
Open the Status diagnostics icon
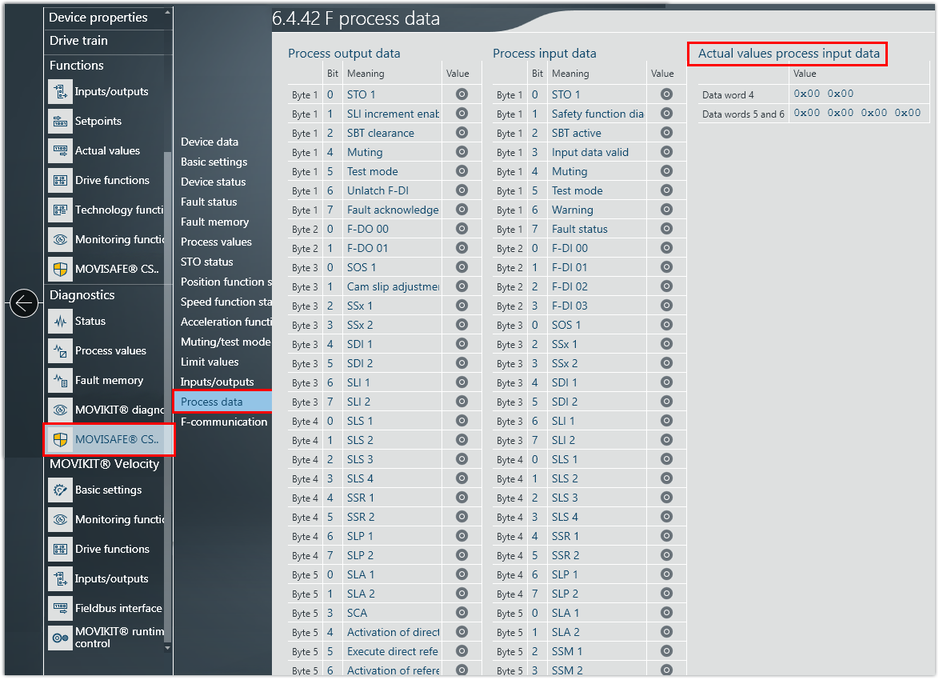click(x=60, y=321)
